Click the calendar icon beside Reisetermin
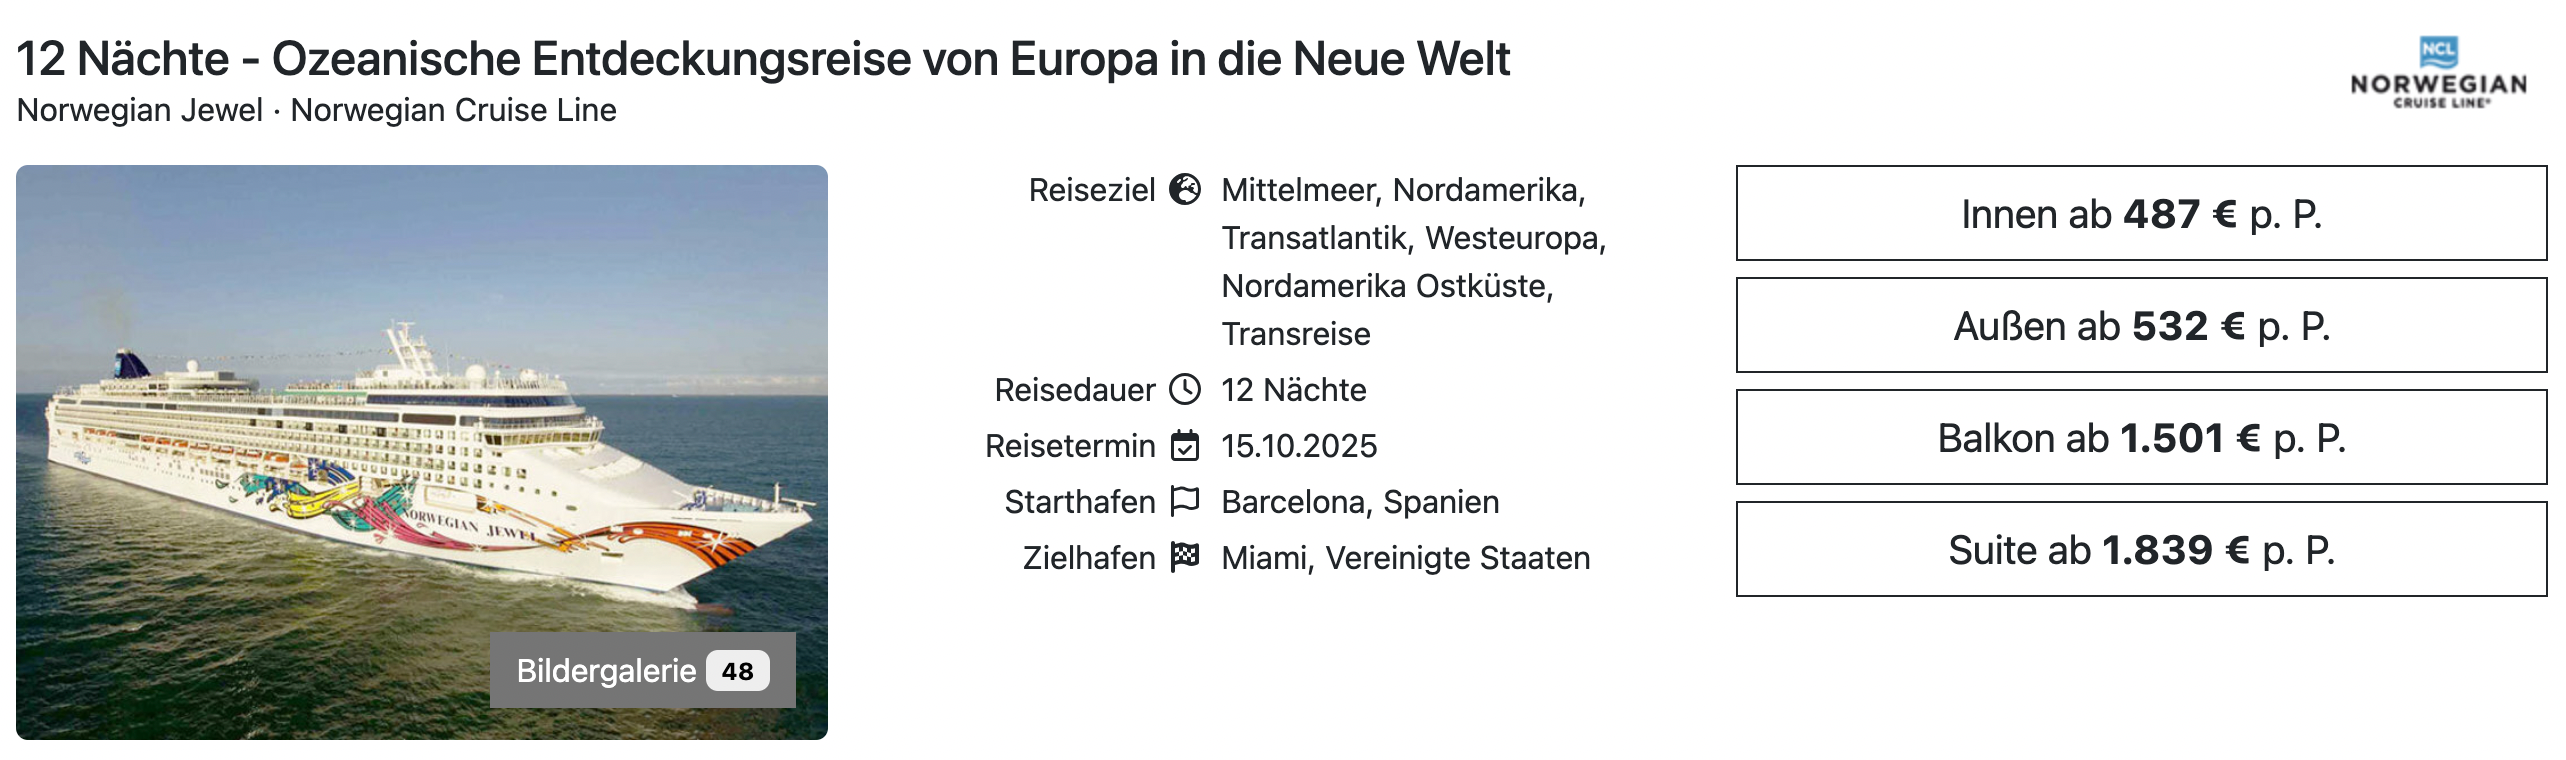 point(1185,445)
